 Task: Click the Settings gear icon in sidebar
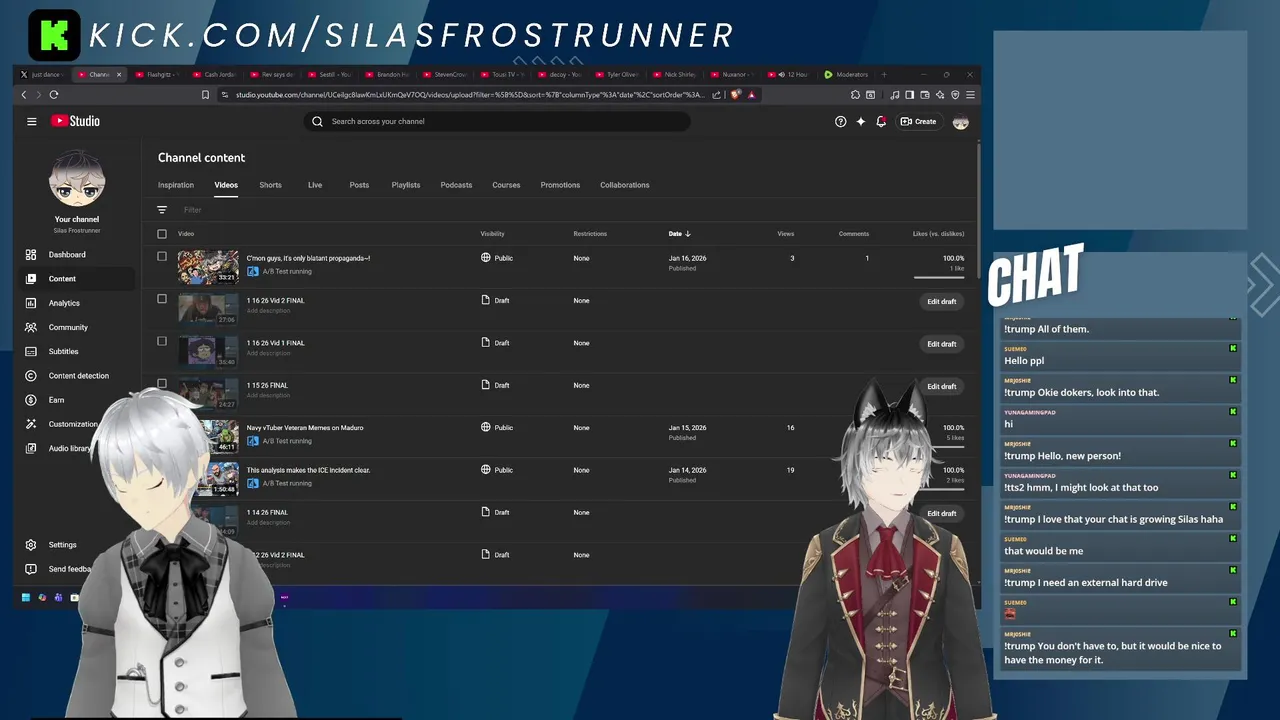(31, 545)
